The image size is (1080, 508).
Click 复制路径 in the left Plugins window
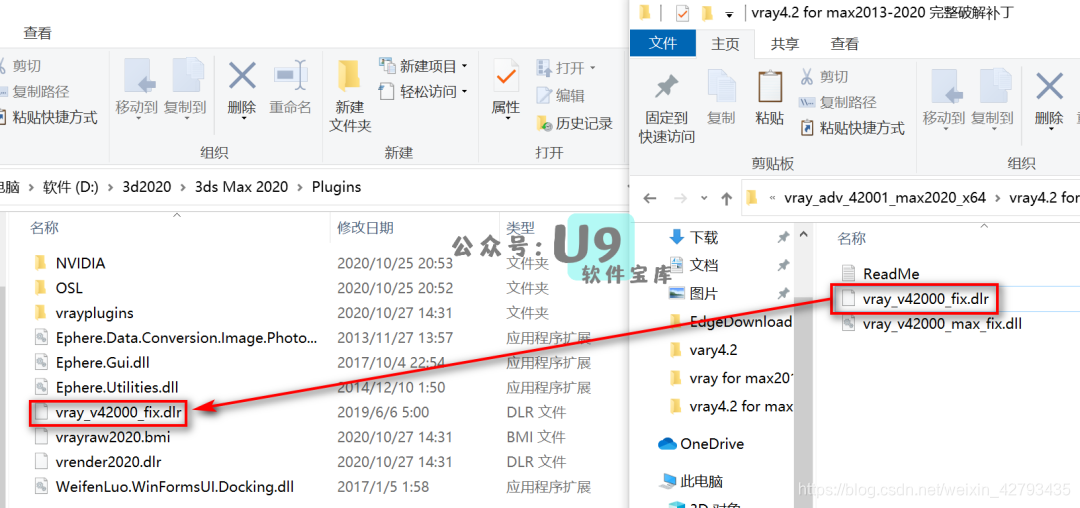[x=33, y=92]
